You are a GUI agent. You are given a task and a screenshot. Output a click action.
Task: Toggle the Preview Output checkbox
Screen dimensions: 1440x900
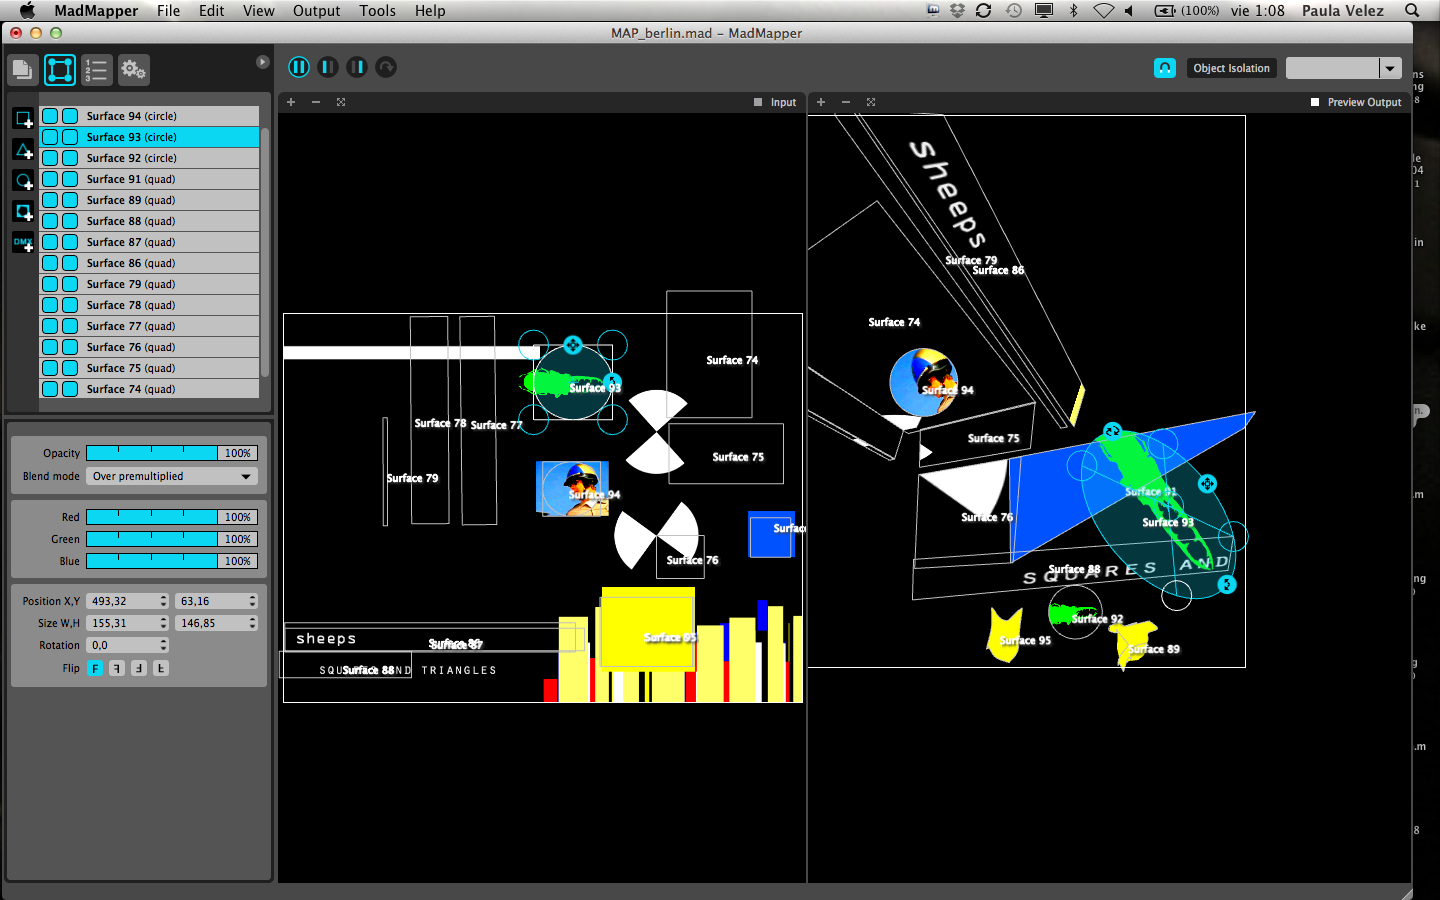[1315, 102]
